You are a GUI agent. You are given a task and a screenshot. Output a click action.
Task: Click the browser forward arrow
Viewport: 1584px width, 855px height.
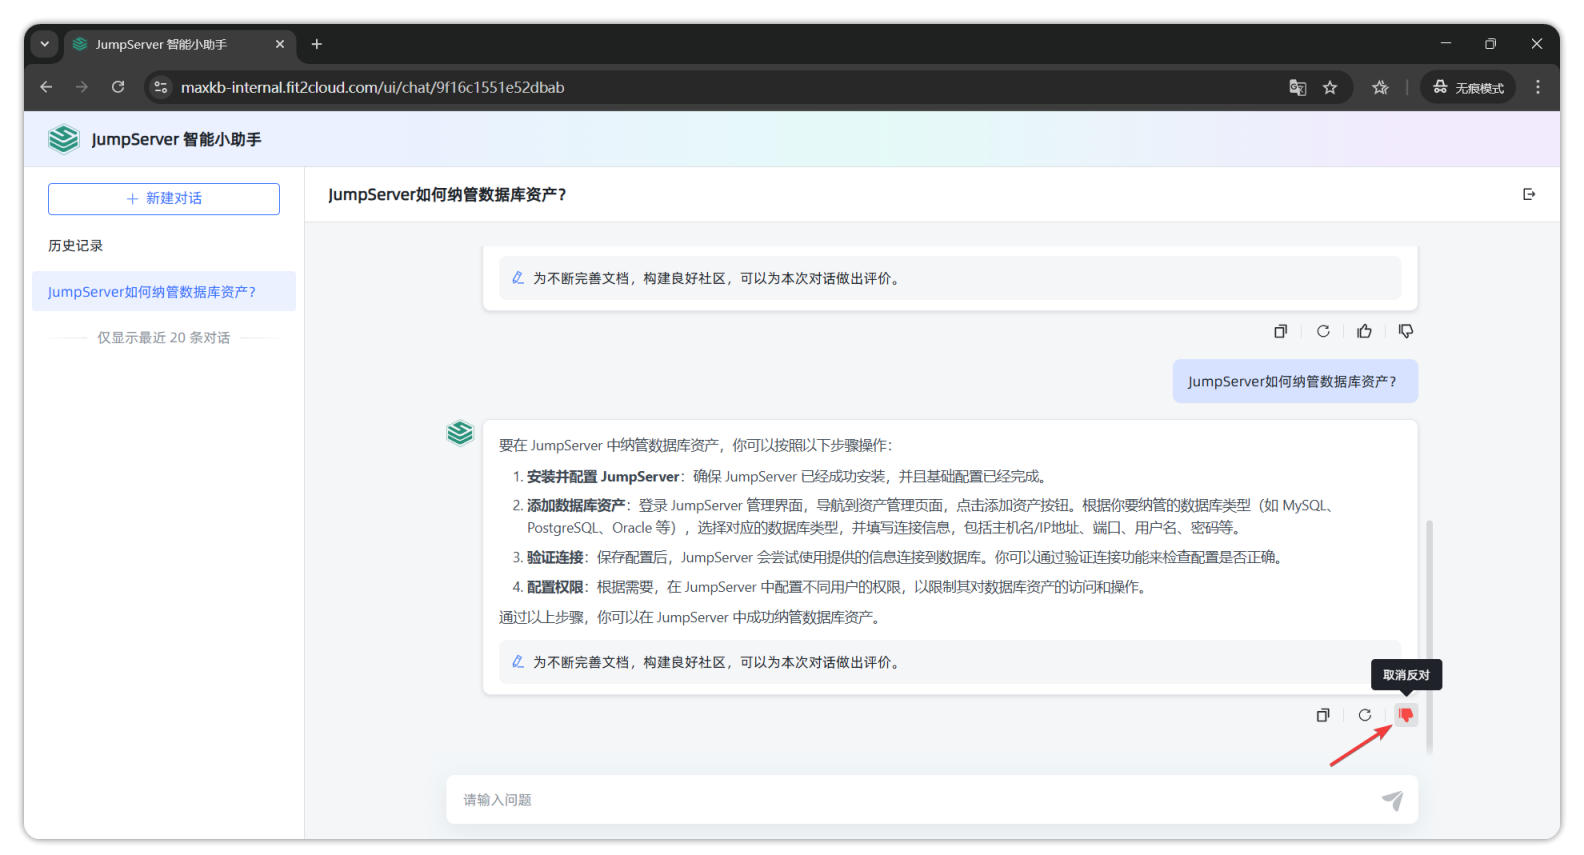click(82, 87)
